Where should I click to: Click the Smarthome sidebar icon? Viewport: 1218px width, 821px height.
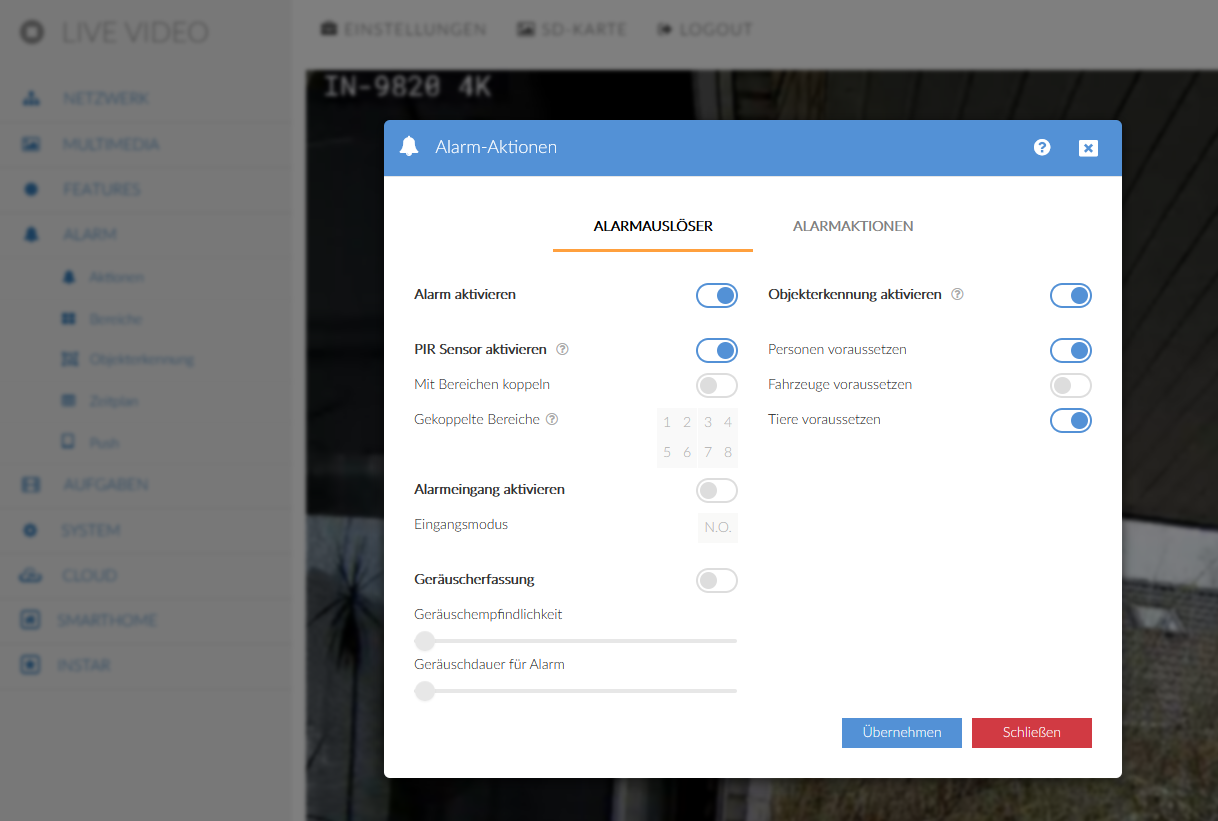coord(31,621)
